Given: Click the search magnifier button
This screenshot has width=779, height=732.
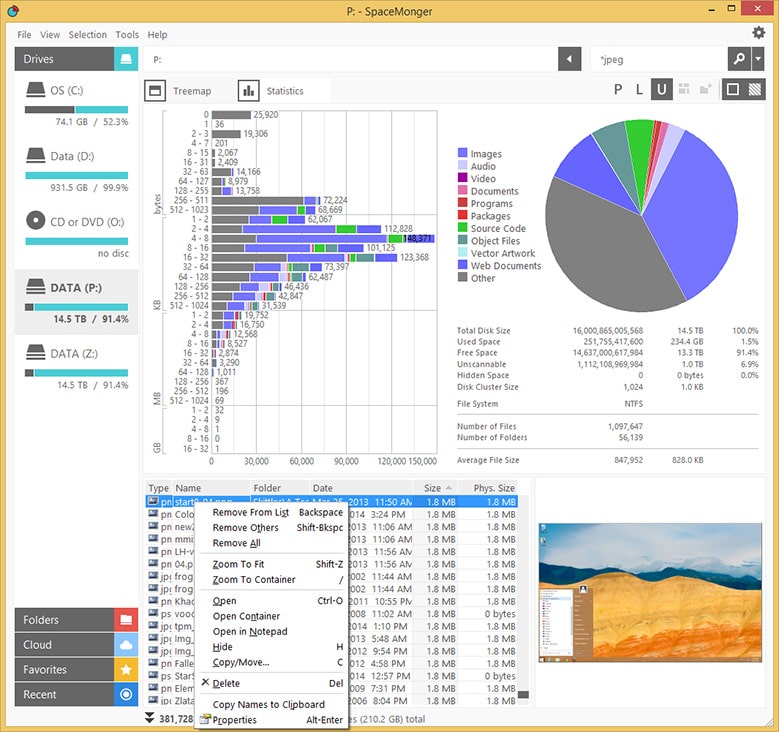Looking at the screenshot, I should (x=739, y=59).
